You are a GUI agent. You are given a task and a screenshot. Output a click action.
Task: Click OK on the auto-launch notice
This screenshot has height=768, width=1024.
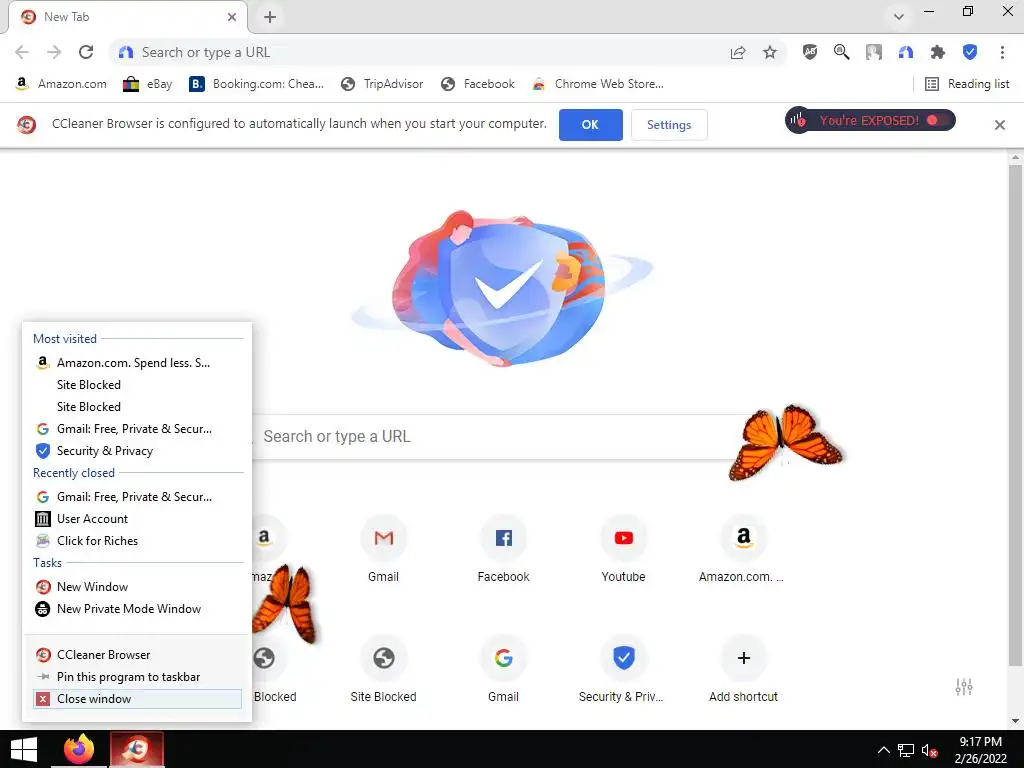coord(590,125)
